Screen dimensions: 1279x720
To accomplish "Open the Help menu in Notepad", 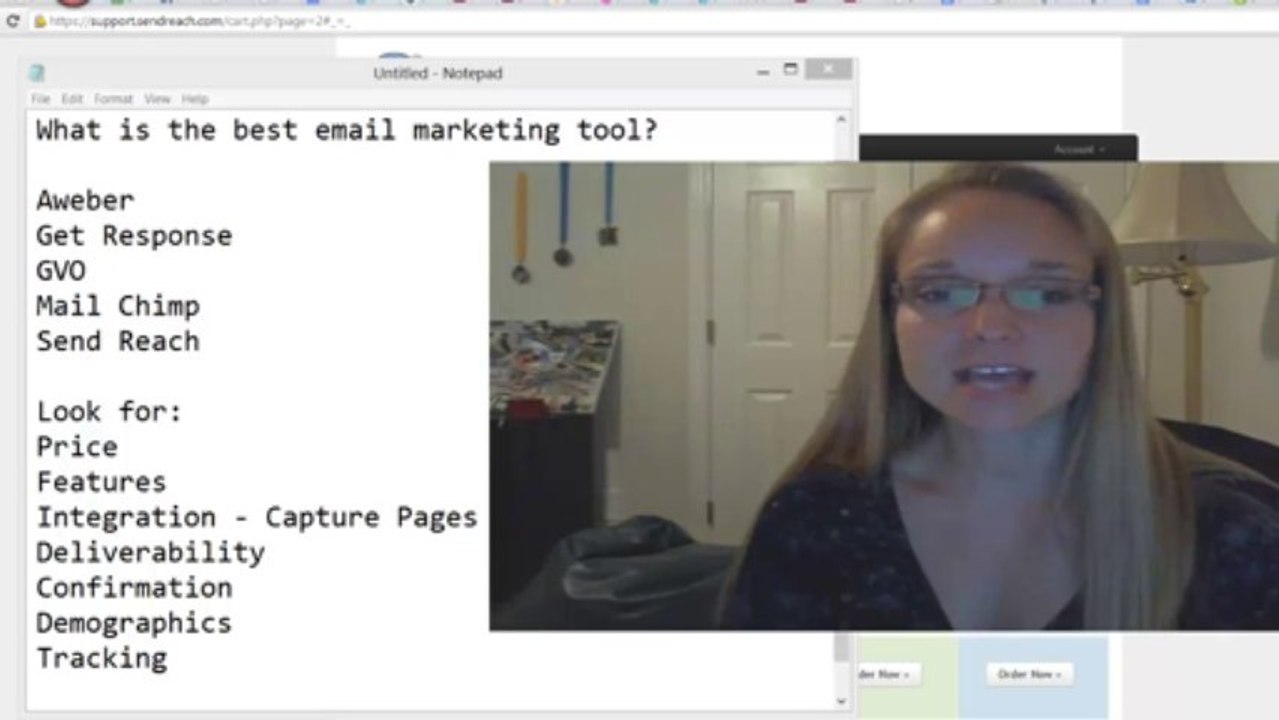I will 195,99.
